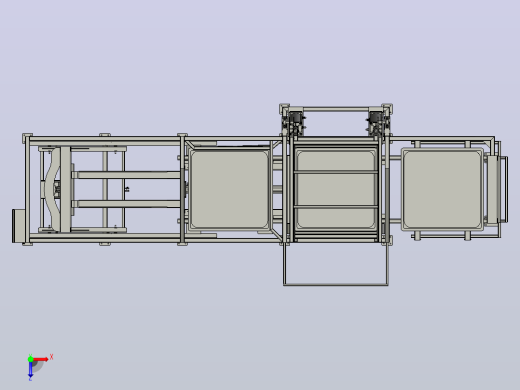Select the rightmost square tray in the model
520x390 pixels.
pos(442,189)
